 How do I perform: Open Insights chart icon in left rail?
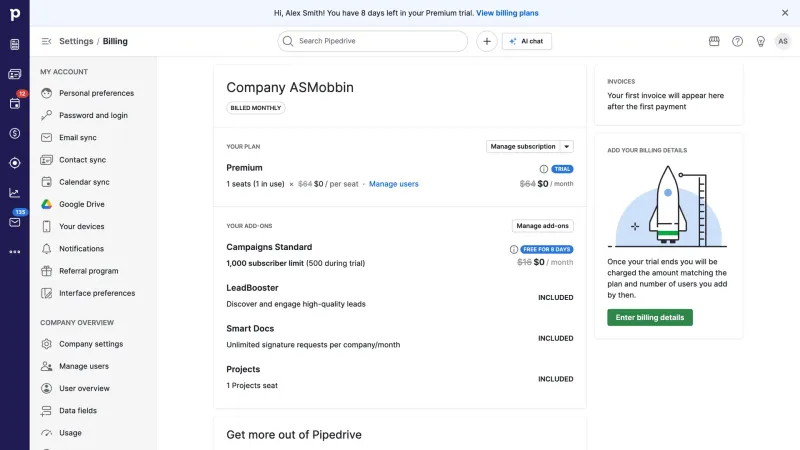pos(15,192)
